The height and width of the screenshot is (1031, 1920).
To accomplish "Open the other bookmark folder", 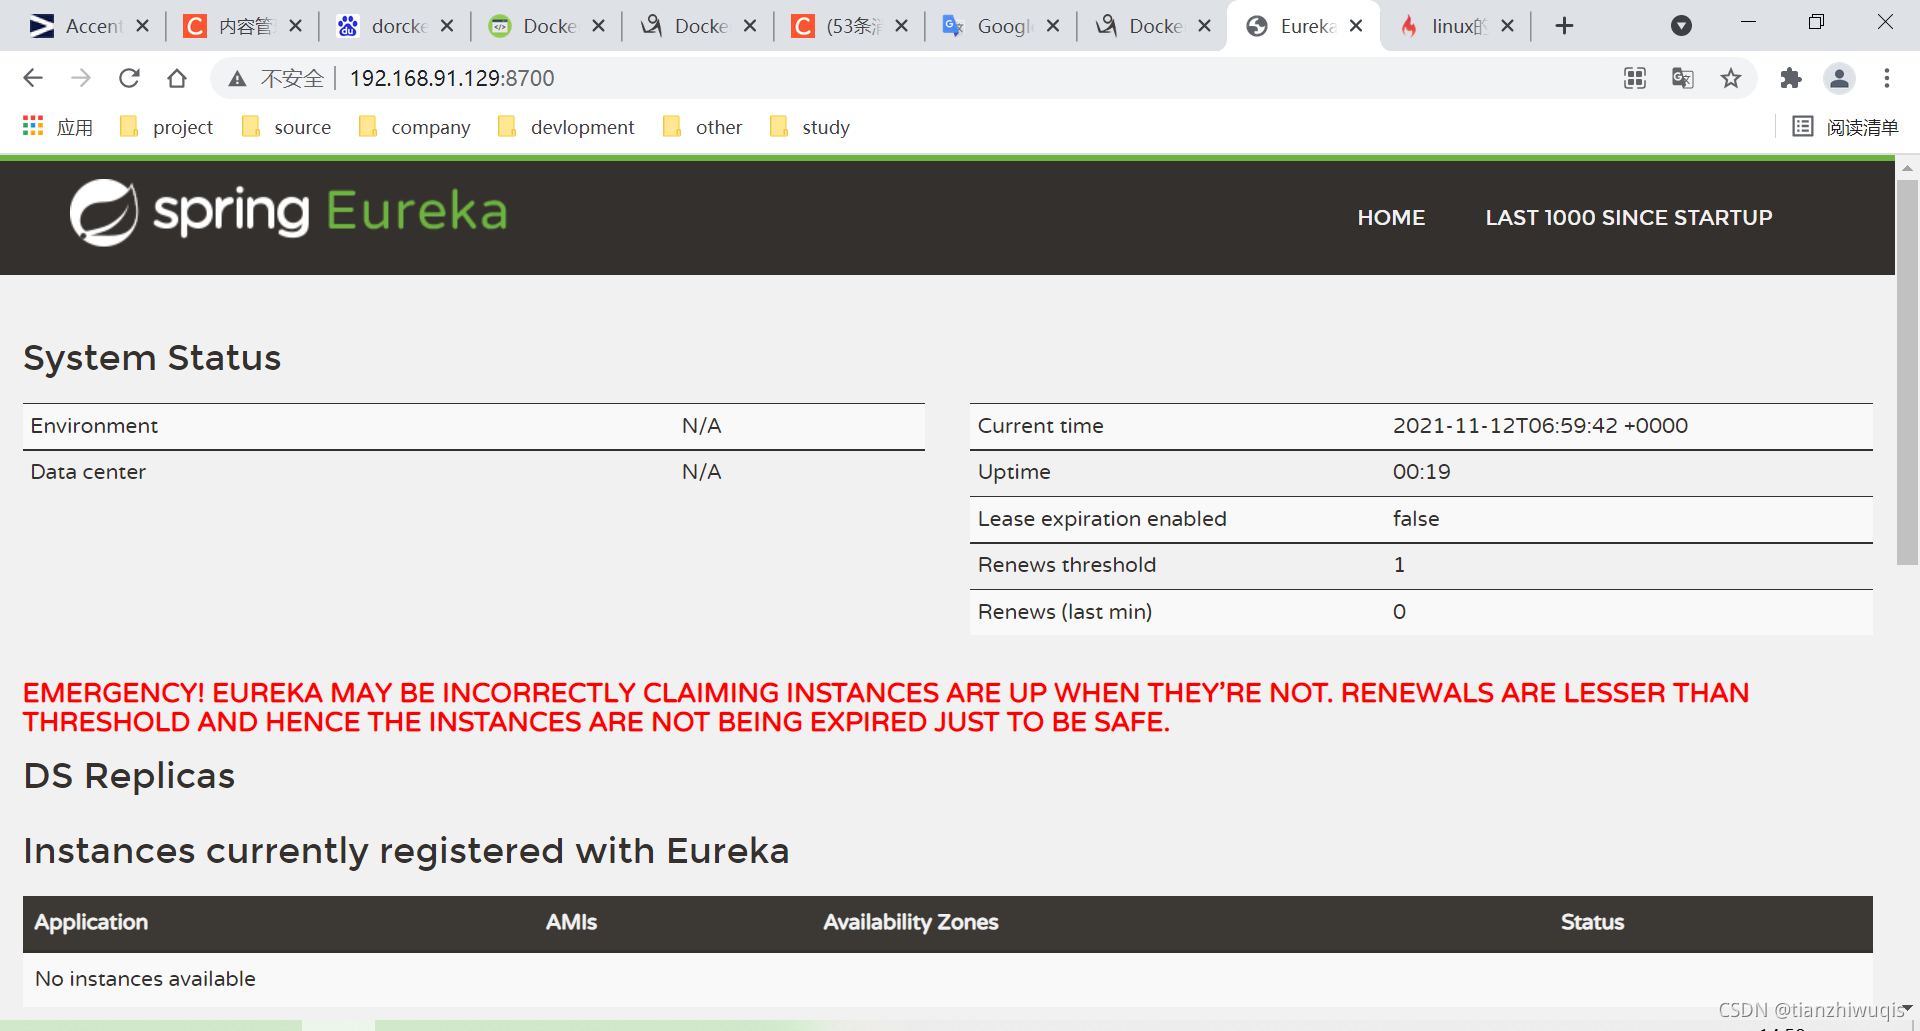I will click(702, 127).
